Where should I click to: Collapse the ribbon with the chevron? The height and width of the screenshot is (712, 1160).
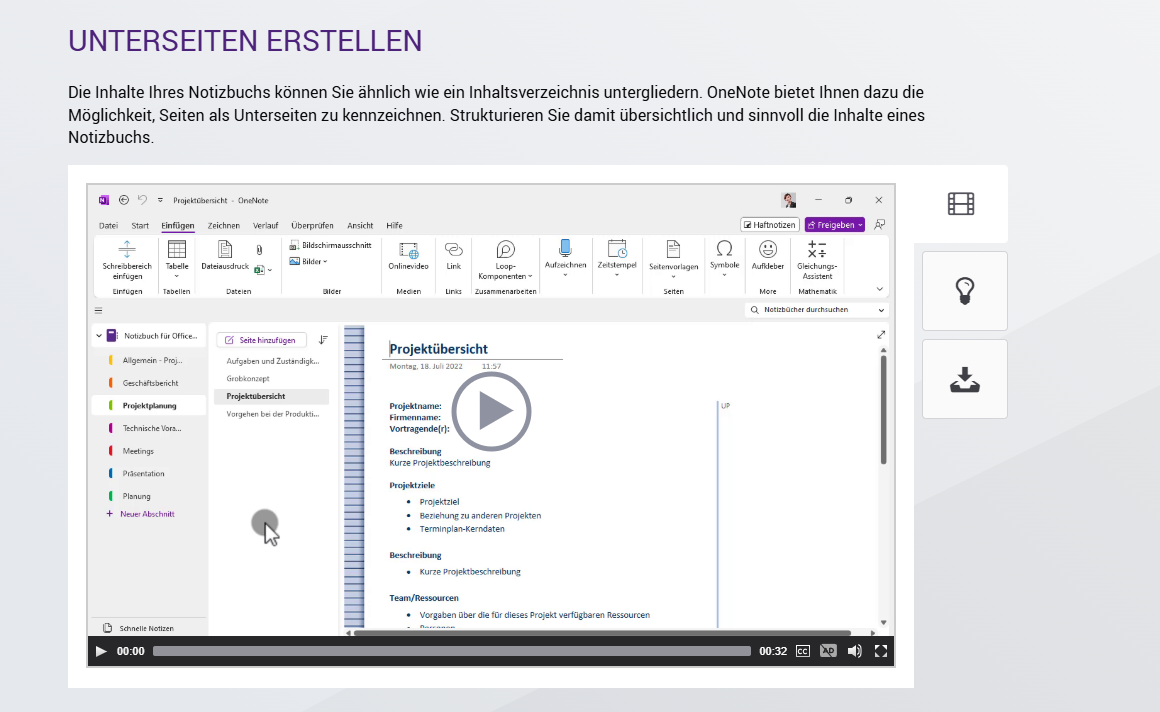tap(880, 289)
